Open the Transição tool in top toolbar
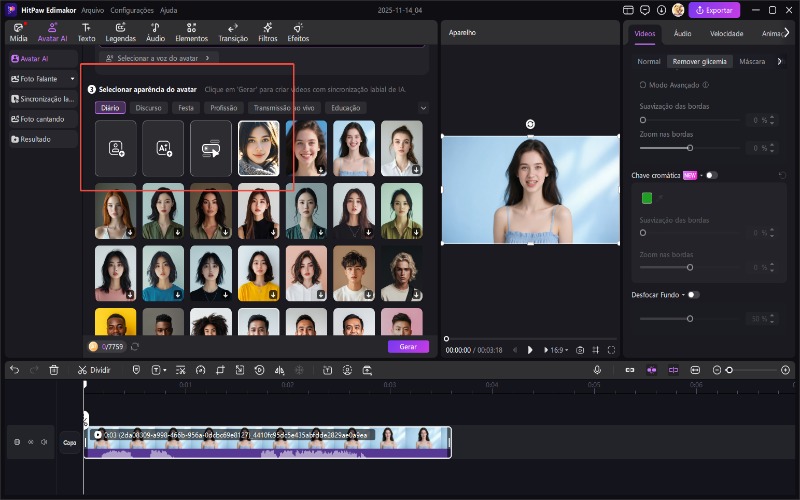The height and width of the screenshot is (500, 800). 233,32
